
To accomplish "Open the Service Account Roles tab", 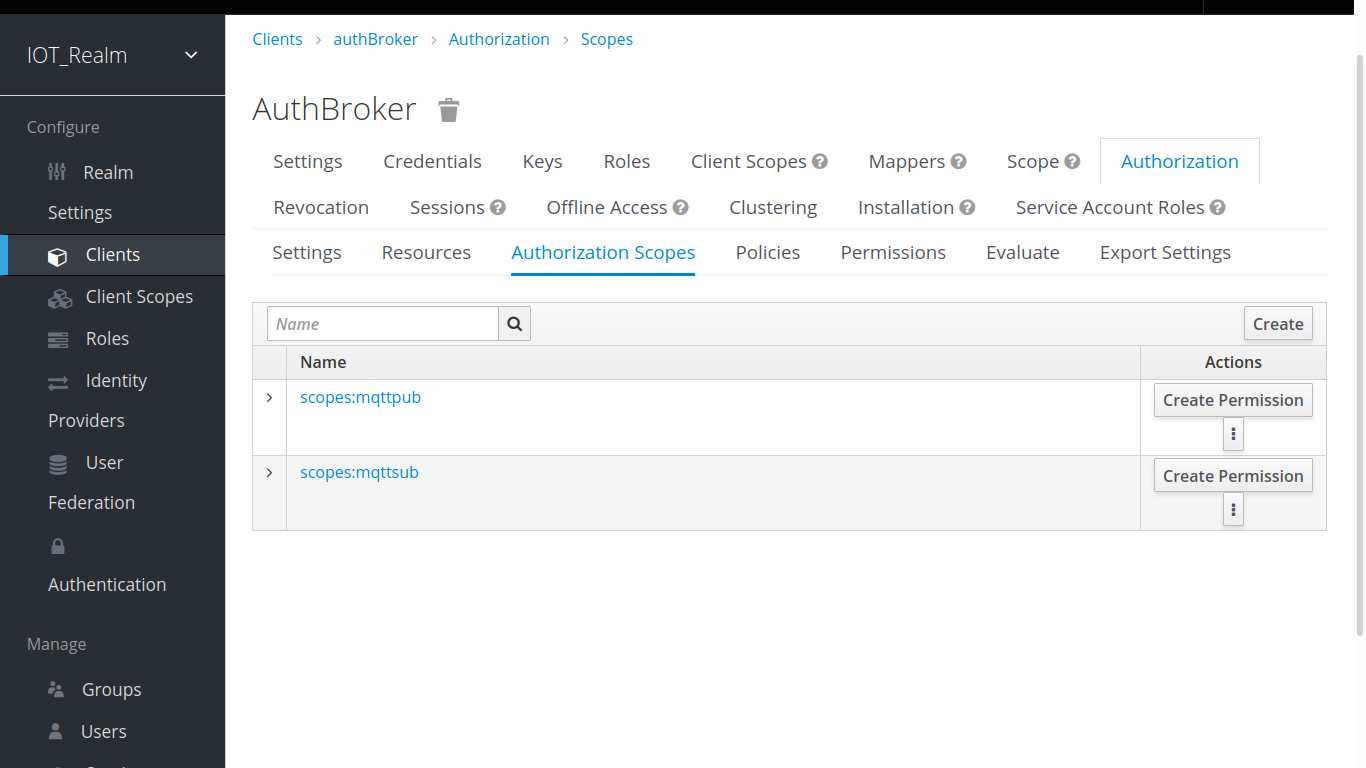I will (1110, 207).
